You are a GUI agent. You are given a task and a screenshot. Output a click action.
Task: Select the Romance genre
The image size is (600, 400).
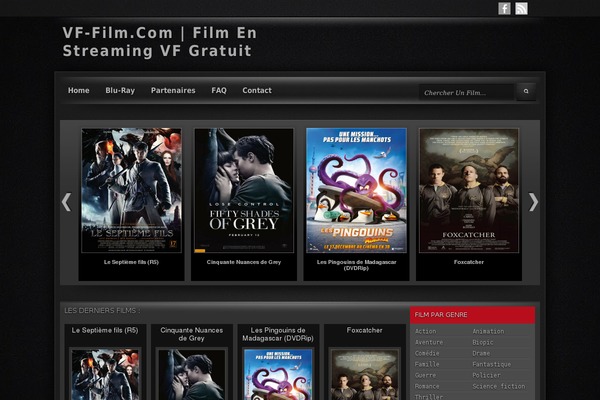427,386
